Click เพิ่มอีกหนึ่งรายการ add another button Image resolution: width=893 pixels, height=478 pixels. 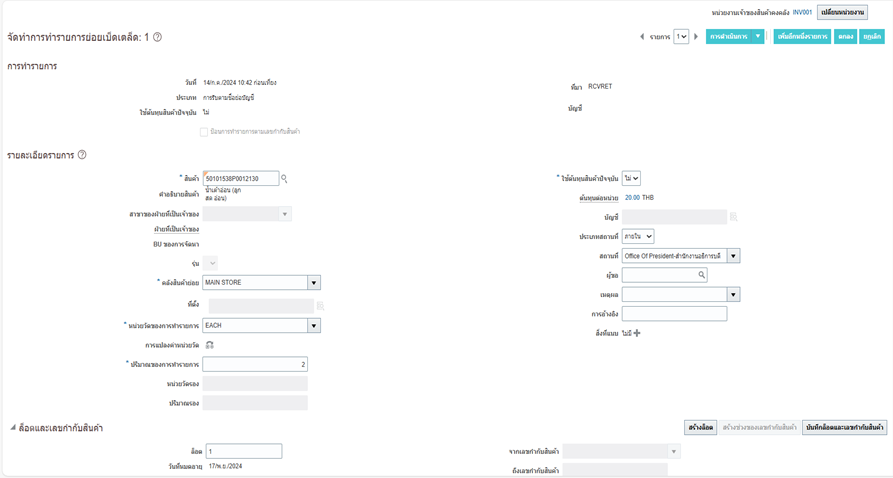point(802,36)
